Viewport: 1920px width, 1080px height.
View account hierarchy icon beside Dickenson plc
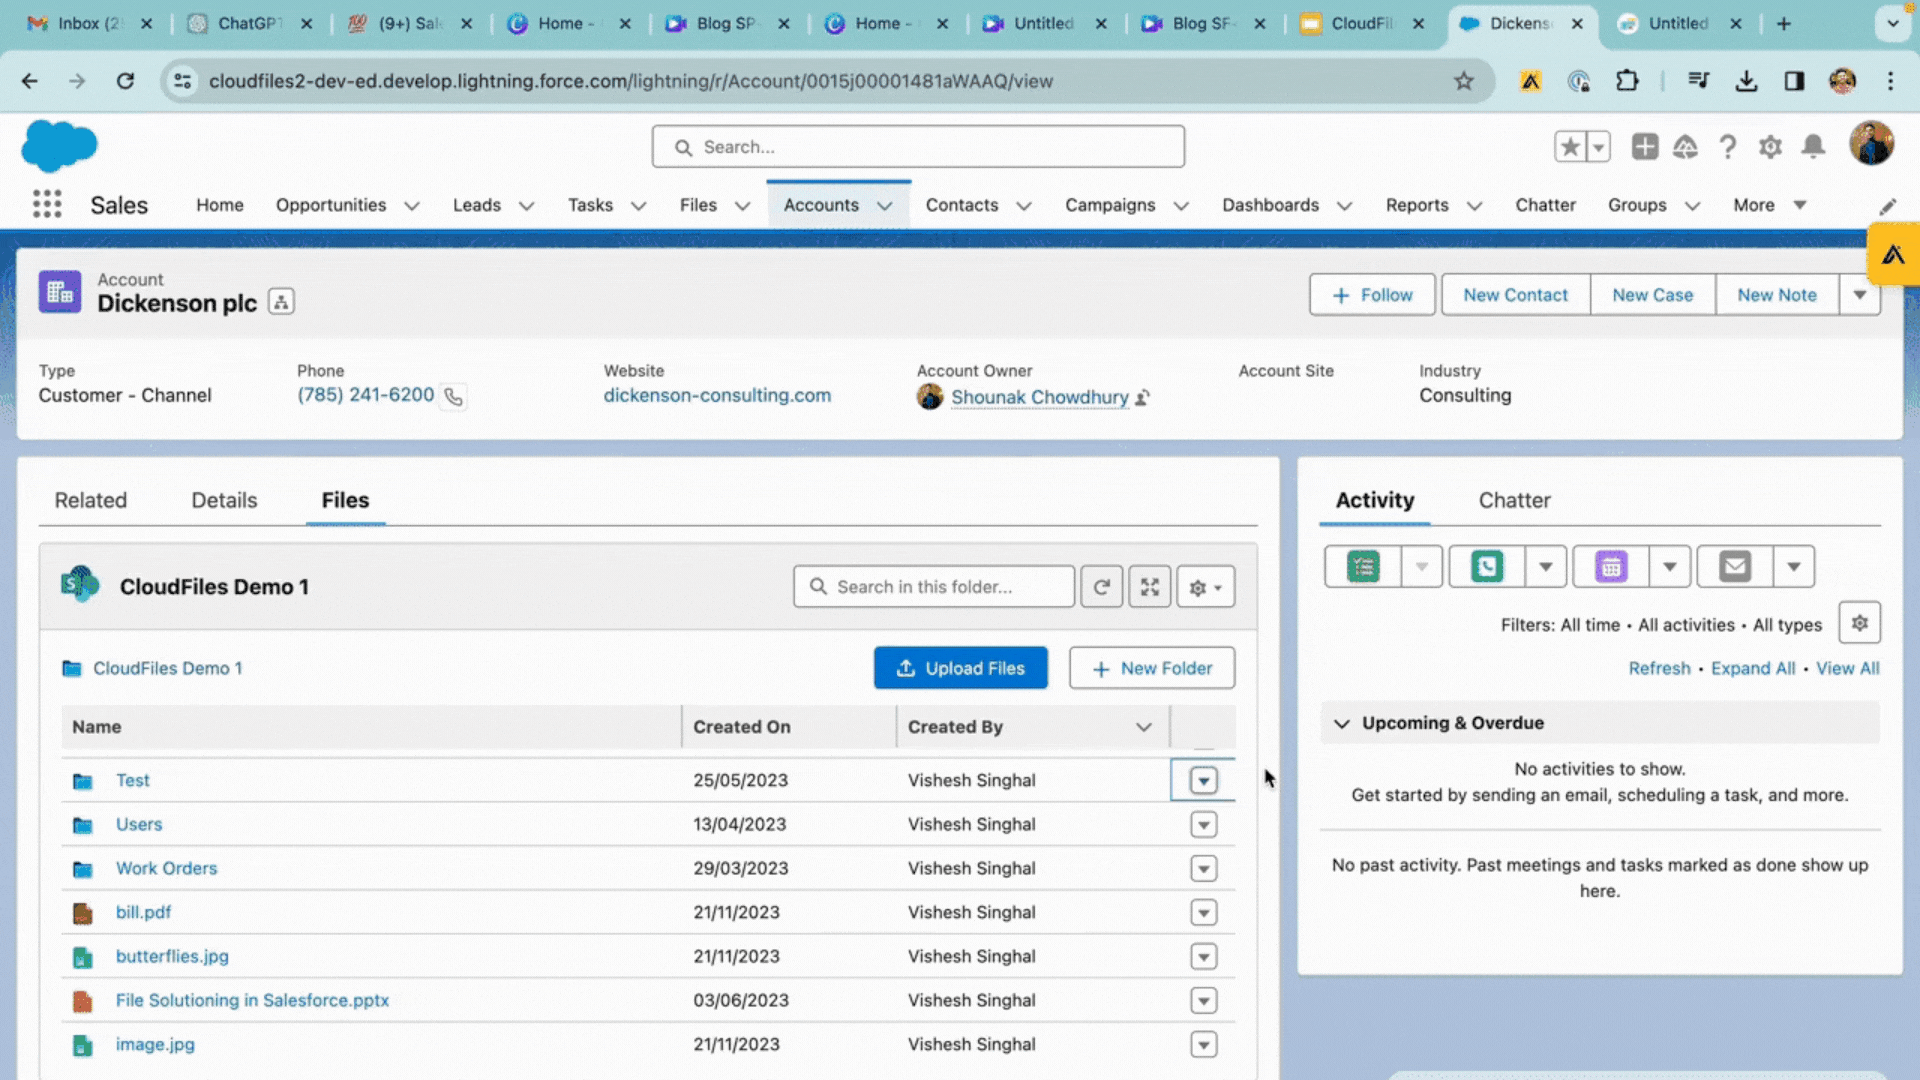[281, 302]
